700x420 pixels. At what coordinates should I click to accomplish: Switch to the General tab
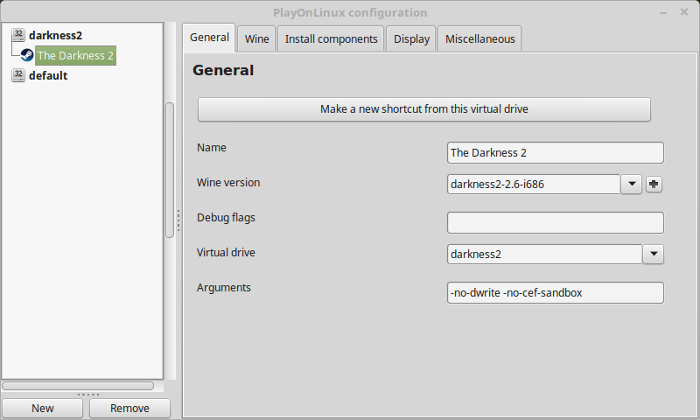[209, 37]
